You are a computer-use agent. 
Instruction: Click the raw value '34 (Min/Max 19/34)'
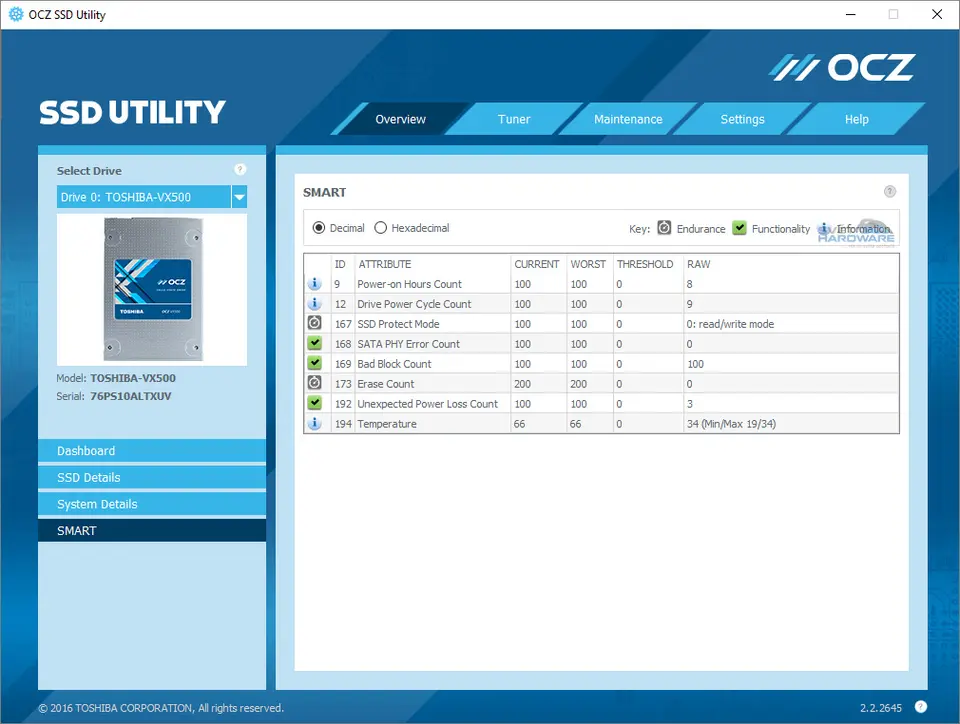click(x=731, y=424)
